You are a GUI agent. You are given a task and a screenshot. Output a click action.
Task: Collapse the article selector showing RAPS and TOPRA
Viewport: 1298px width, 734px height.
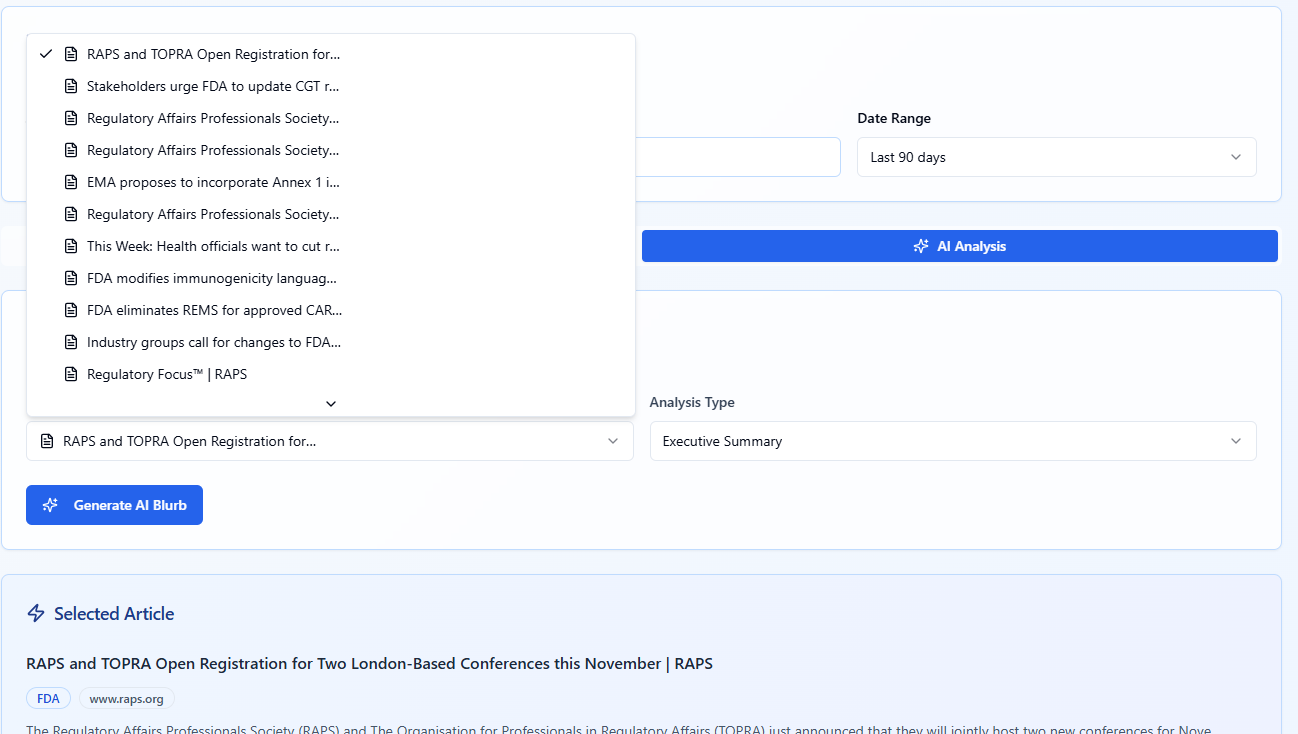329,441
